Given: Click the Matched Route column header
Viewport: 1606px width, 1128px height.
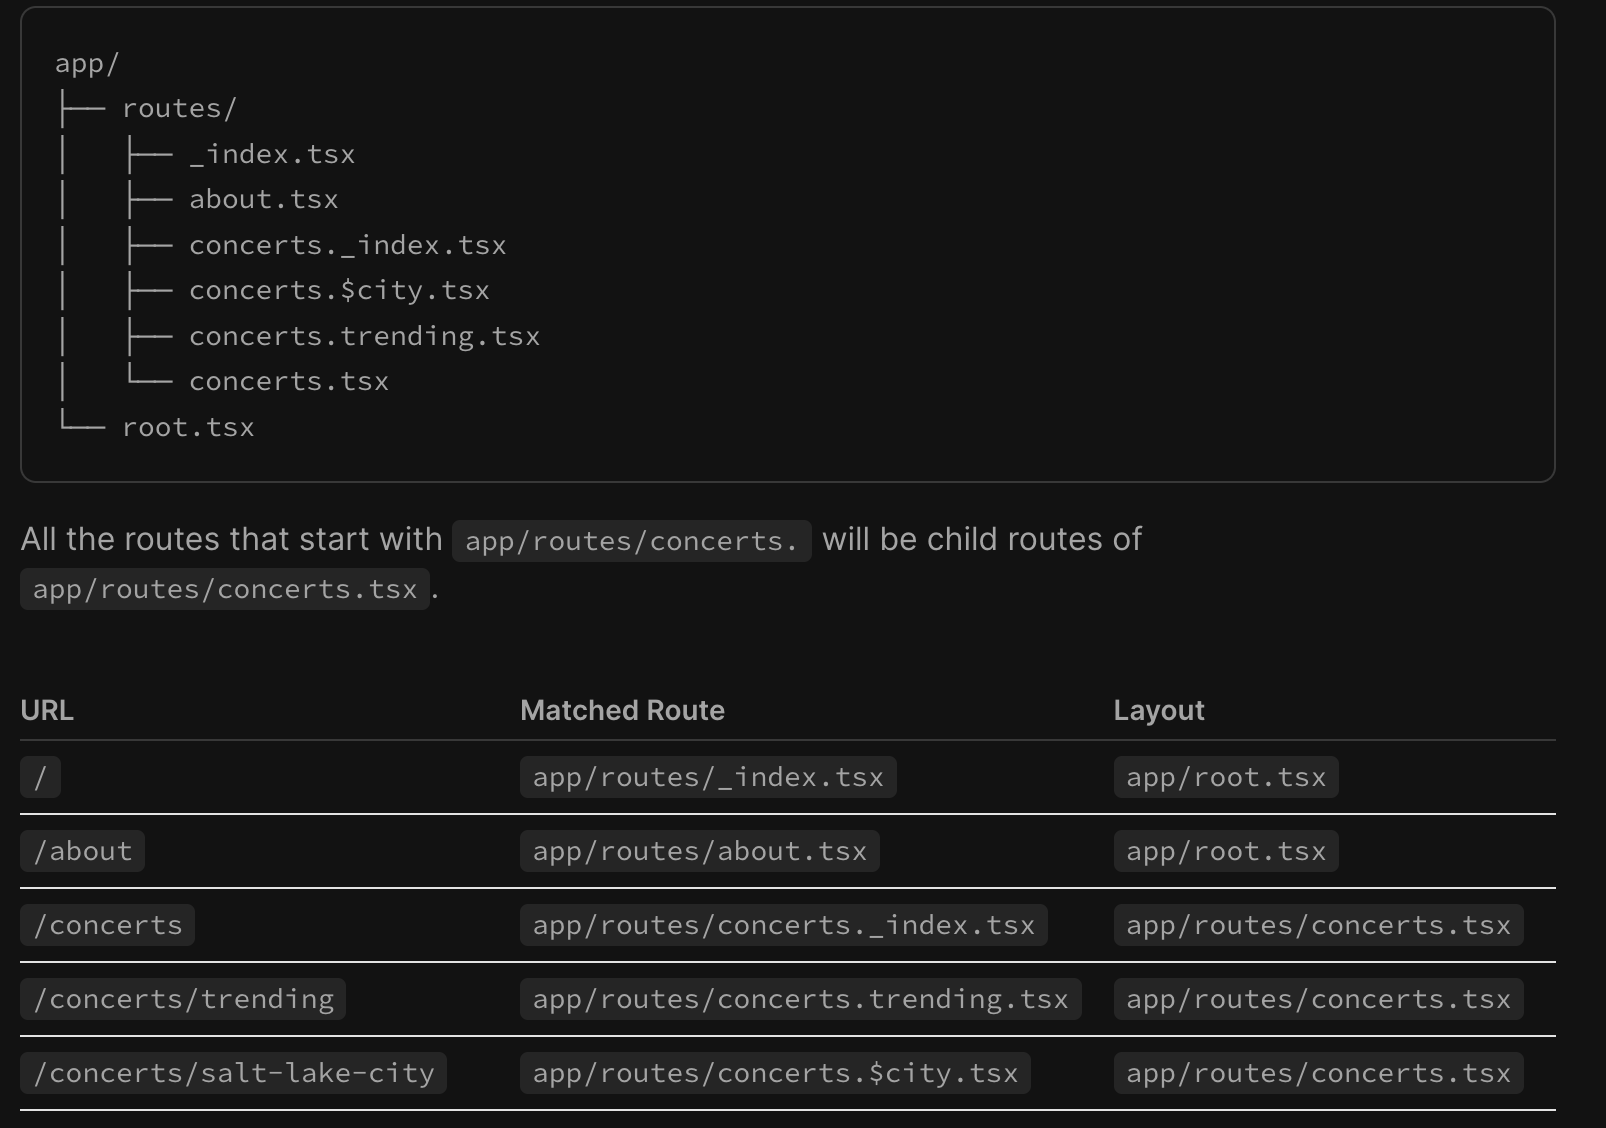Looking at the screenshot, I should click(622, 711).
